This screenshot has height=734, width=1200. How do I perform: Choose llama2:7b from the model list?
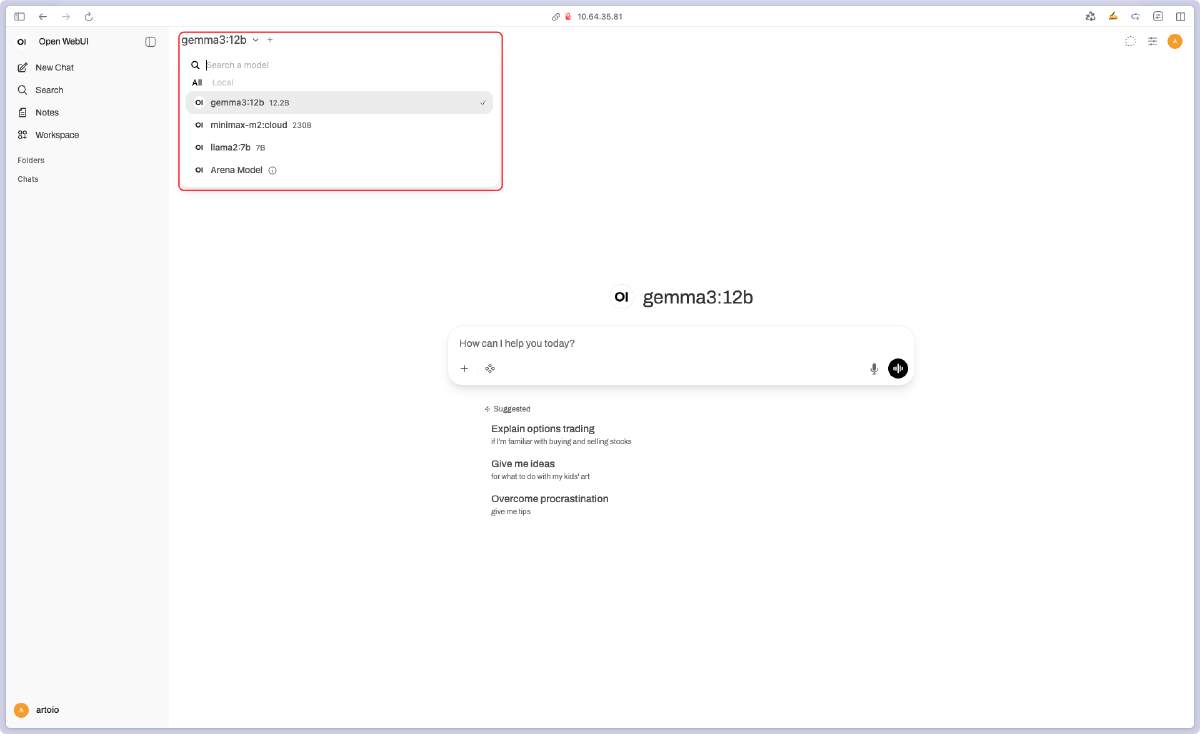pos(230,147)
